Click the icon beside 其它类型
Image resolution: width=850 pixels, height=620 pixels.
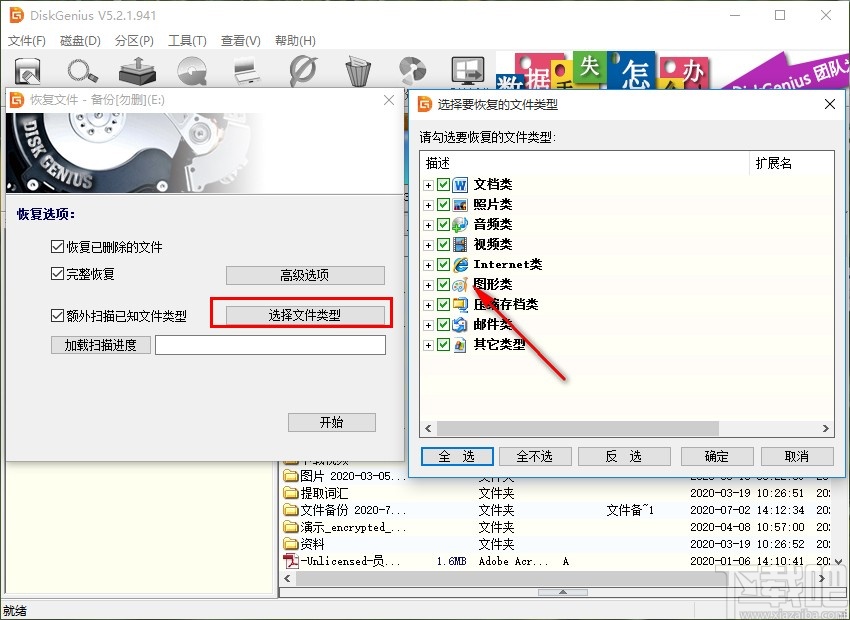(x=460, y=345)
